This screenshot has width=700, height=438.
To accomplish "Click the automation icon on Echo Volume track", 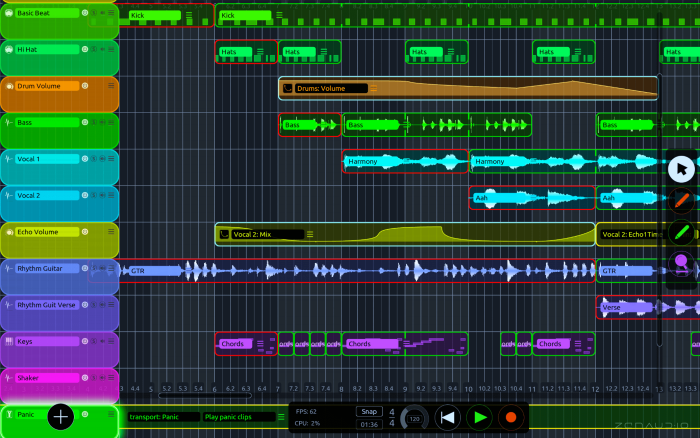I will (x=9, y=232).
